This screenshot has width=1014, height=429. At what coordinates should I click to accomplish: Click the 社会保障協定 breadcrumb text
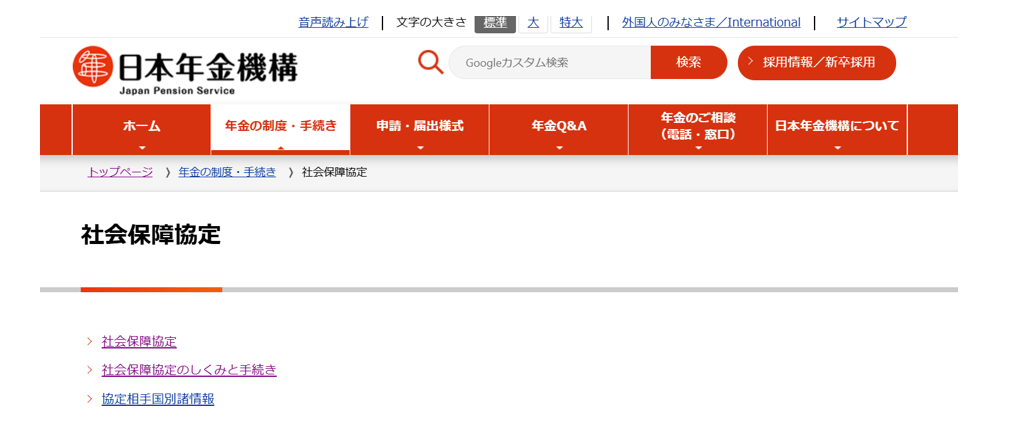pyautogui.click(x=334, y=172)
